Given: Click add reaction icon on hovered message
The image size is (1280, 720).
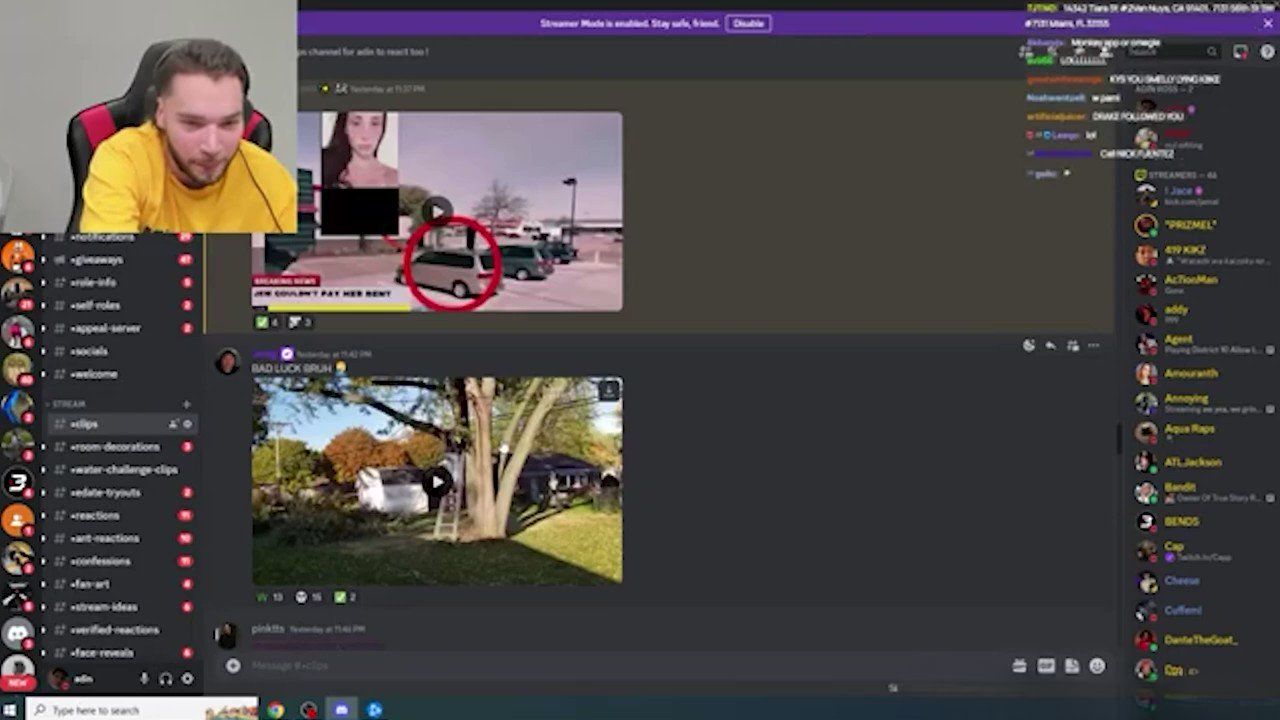Looking at the screenshot, I should tap(1028, 346).
